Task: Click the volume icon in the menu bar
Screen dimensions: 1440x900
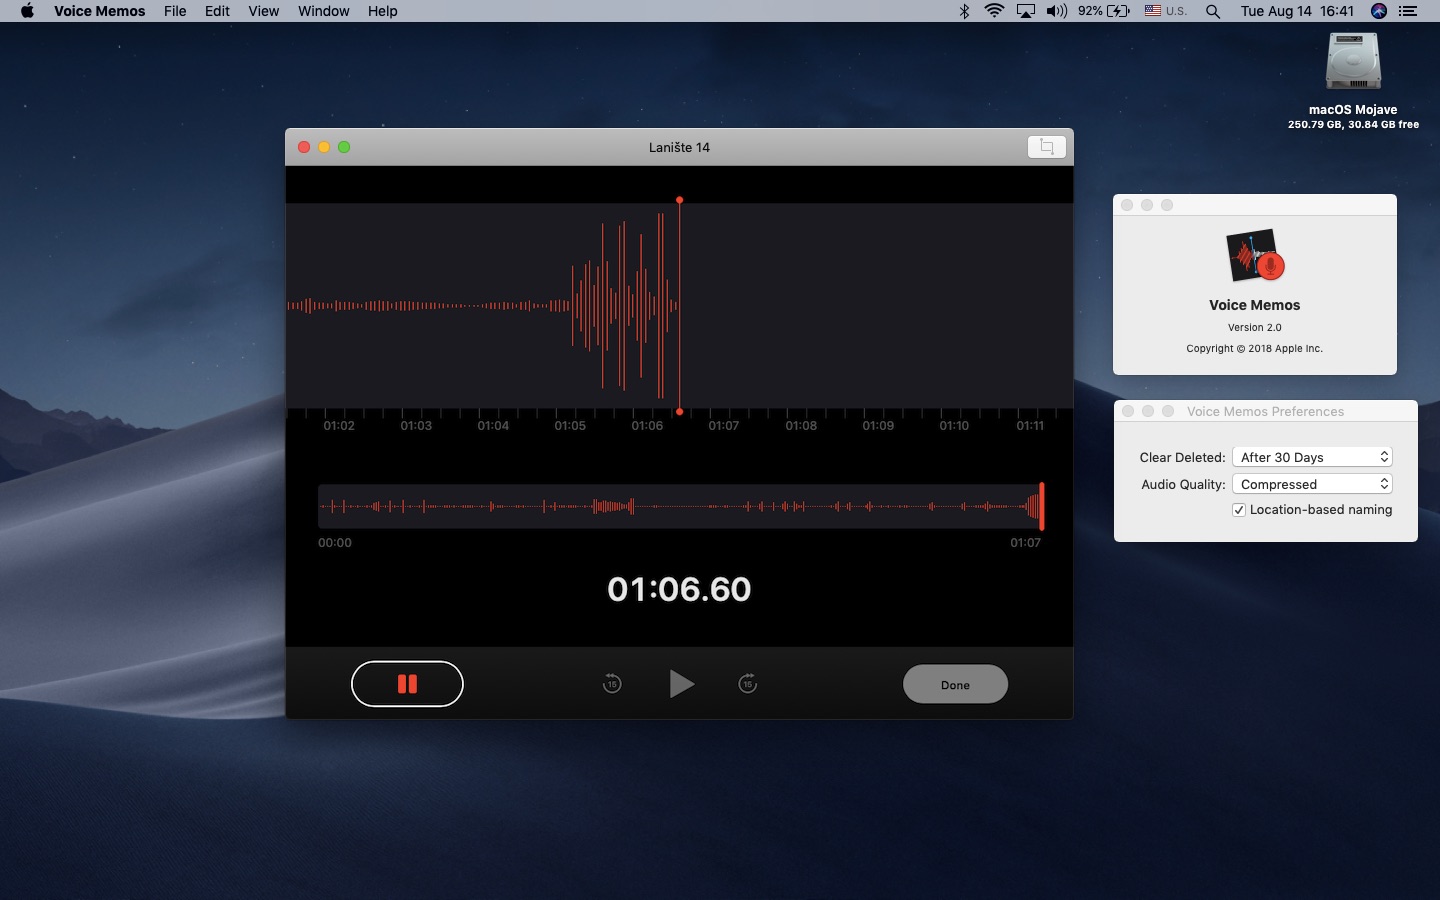Action: tap(1056, 11)
